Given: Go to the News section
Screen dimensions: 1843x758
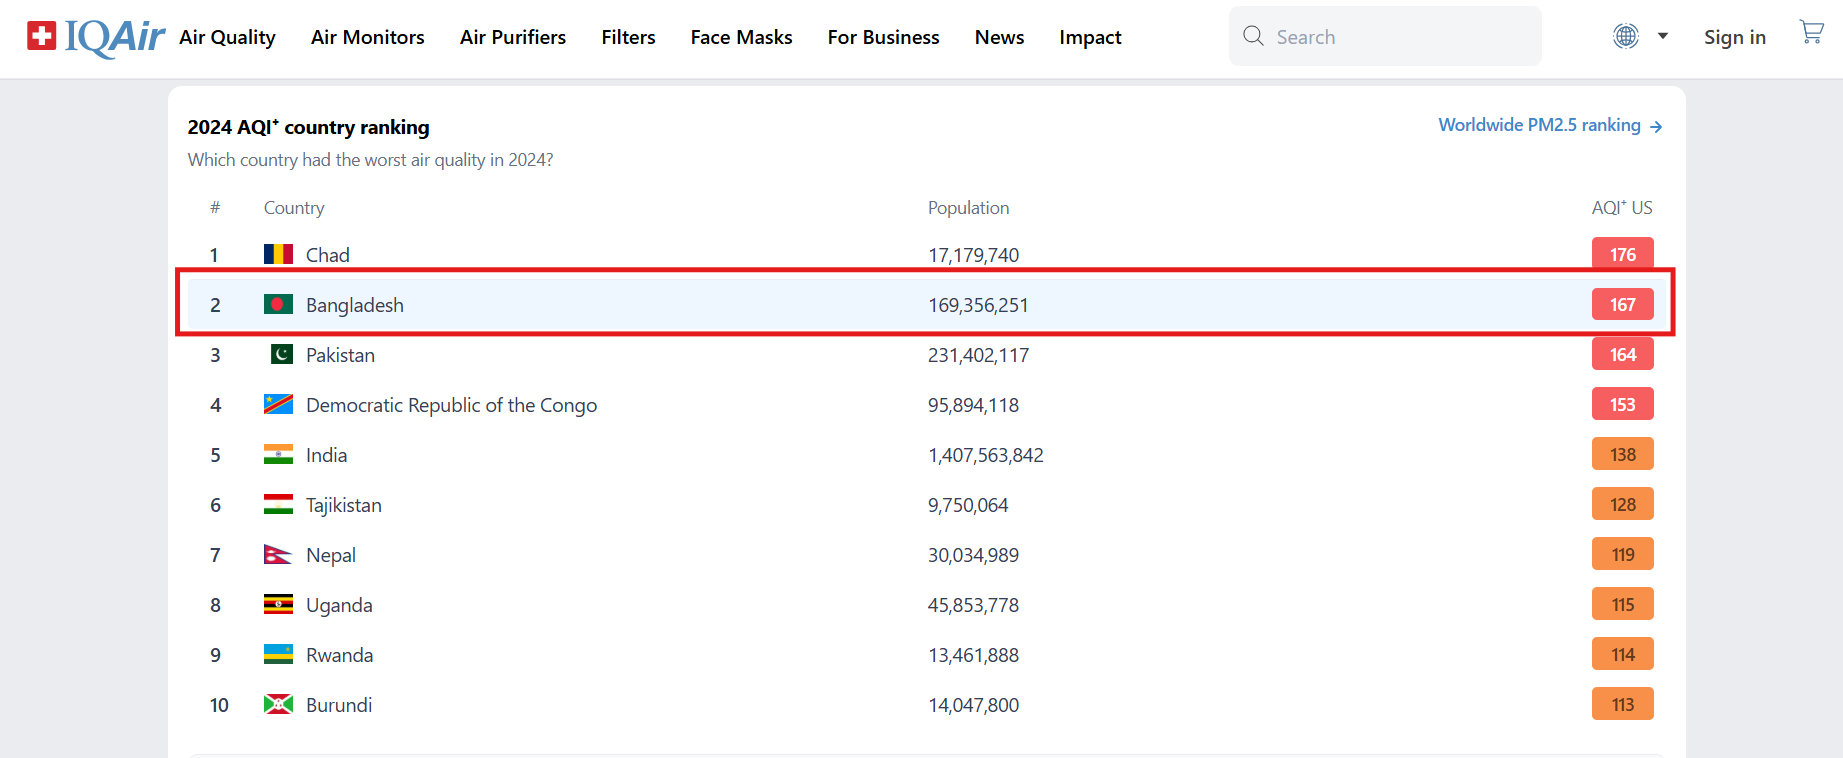Looking at the screenshot, I should coord(999,37).
